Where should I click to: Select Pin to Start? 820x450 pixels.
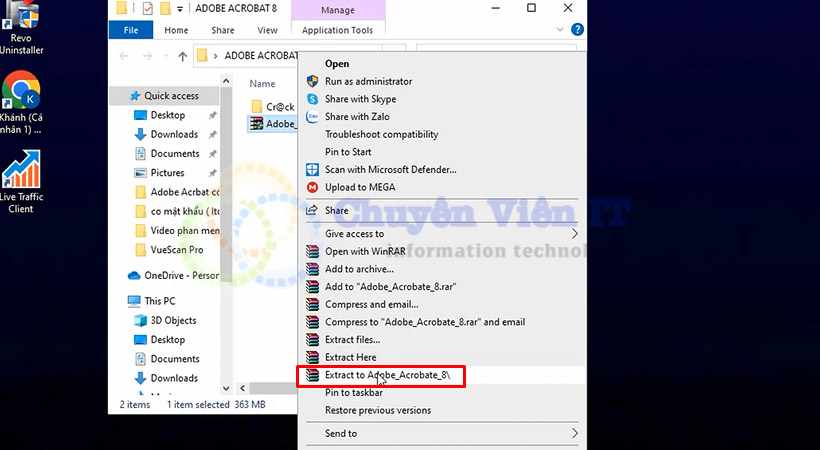point(348,152)
